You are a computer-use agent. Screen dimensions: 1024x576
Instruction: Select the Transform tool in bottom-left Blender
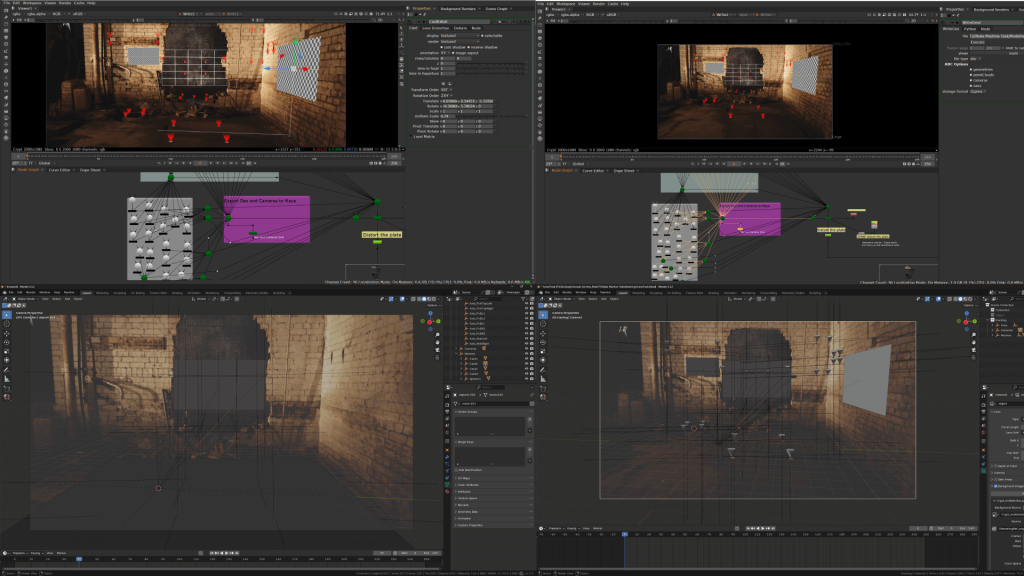click(x=7, y=360)
